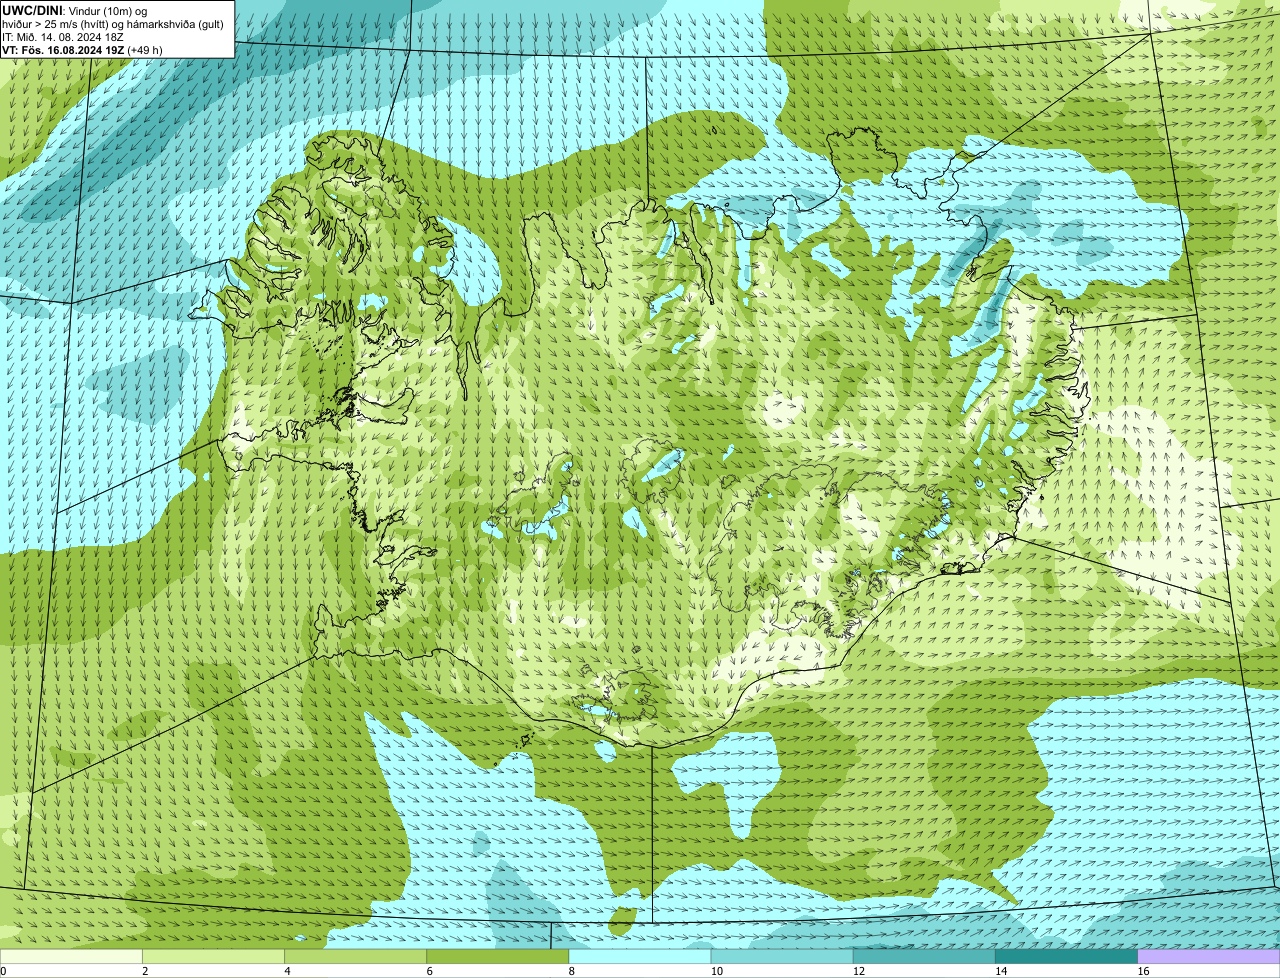The height and width of the screenshot is (978, 1280).
Task: Click the legend label "8"
Action: (x=571, y=971)
